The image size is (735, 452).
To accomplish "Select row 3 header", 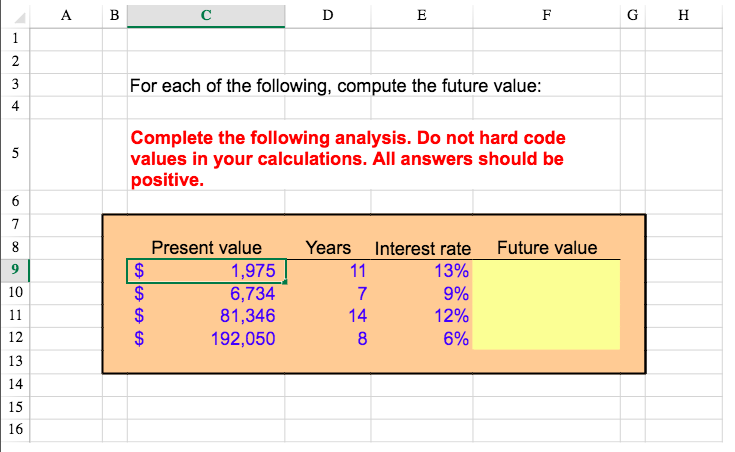I will click(15, 84).
